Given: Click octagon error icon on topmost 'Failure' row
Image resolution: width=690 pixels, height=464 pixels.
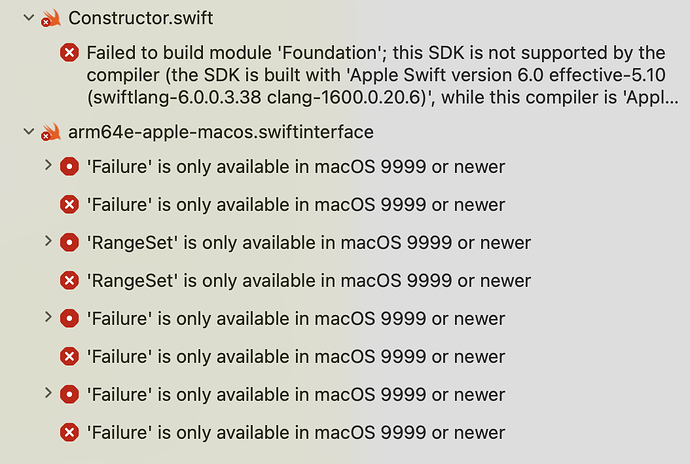Looking at the screenshot, I should [69, 167].
